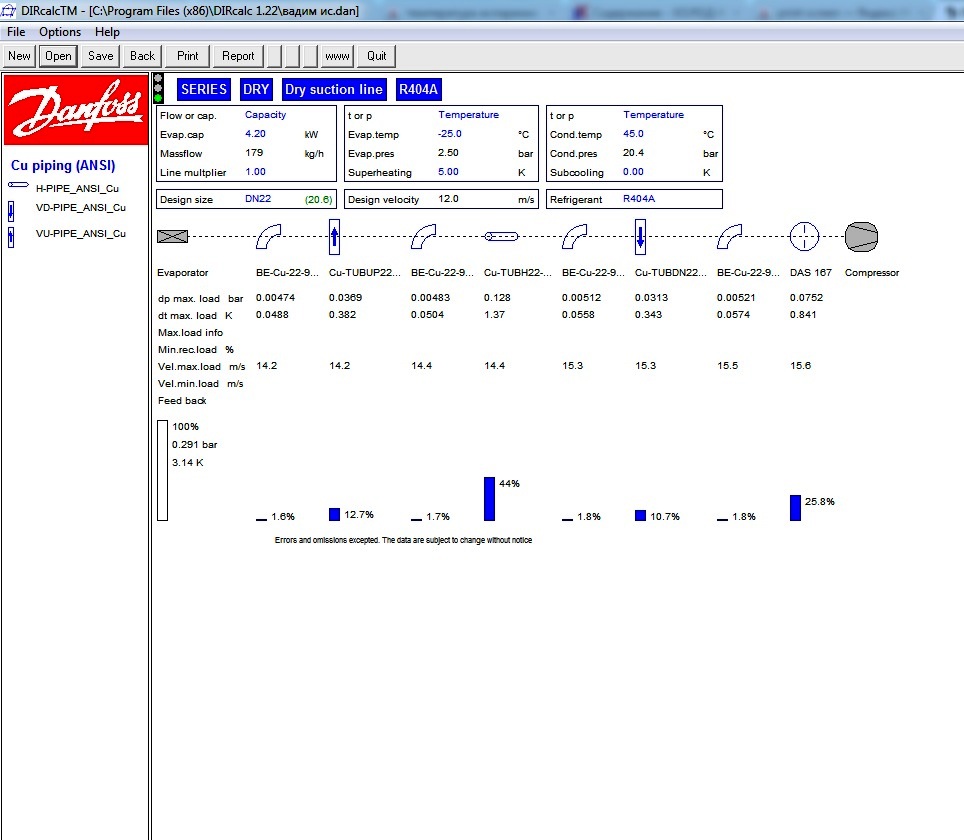
Task: Click the Capacity value for Flow or cap.
Action: (266, 115)
